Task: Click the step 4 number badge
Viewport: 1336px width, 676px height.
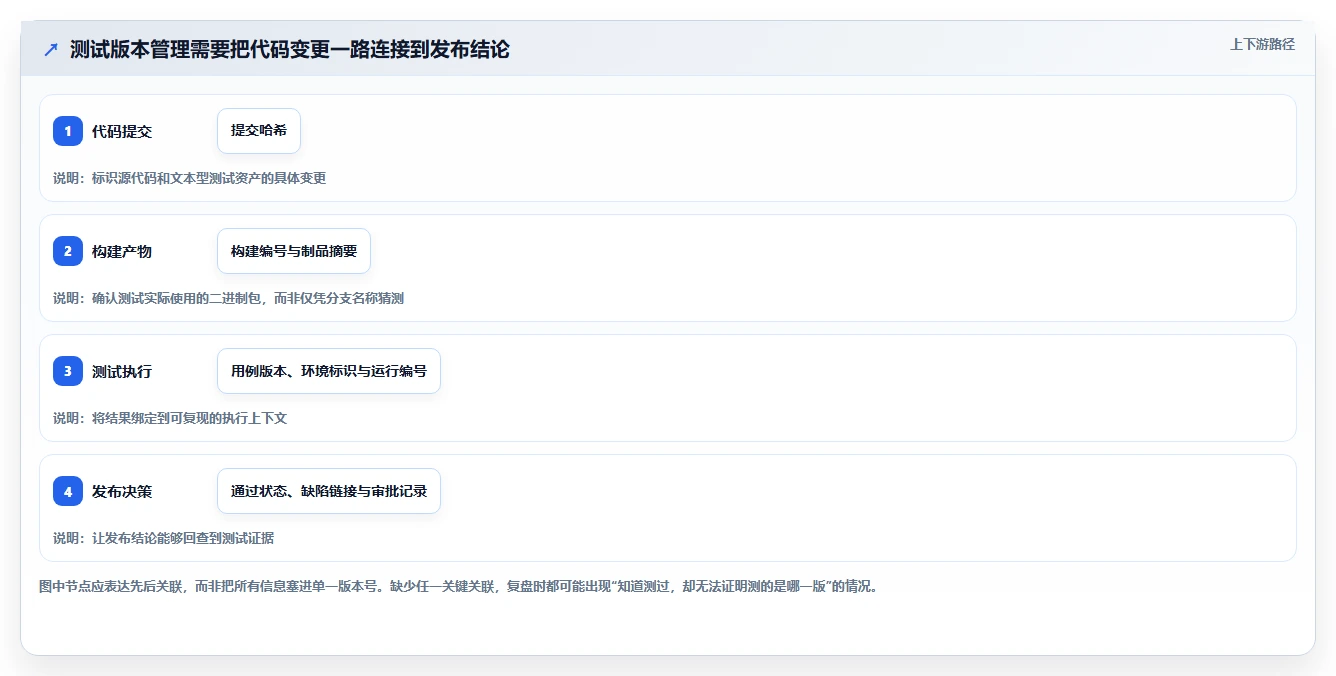Action: pos(68,491)
